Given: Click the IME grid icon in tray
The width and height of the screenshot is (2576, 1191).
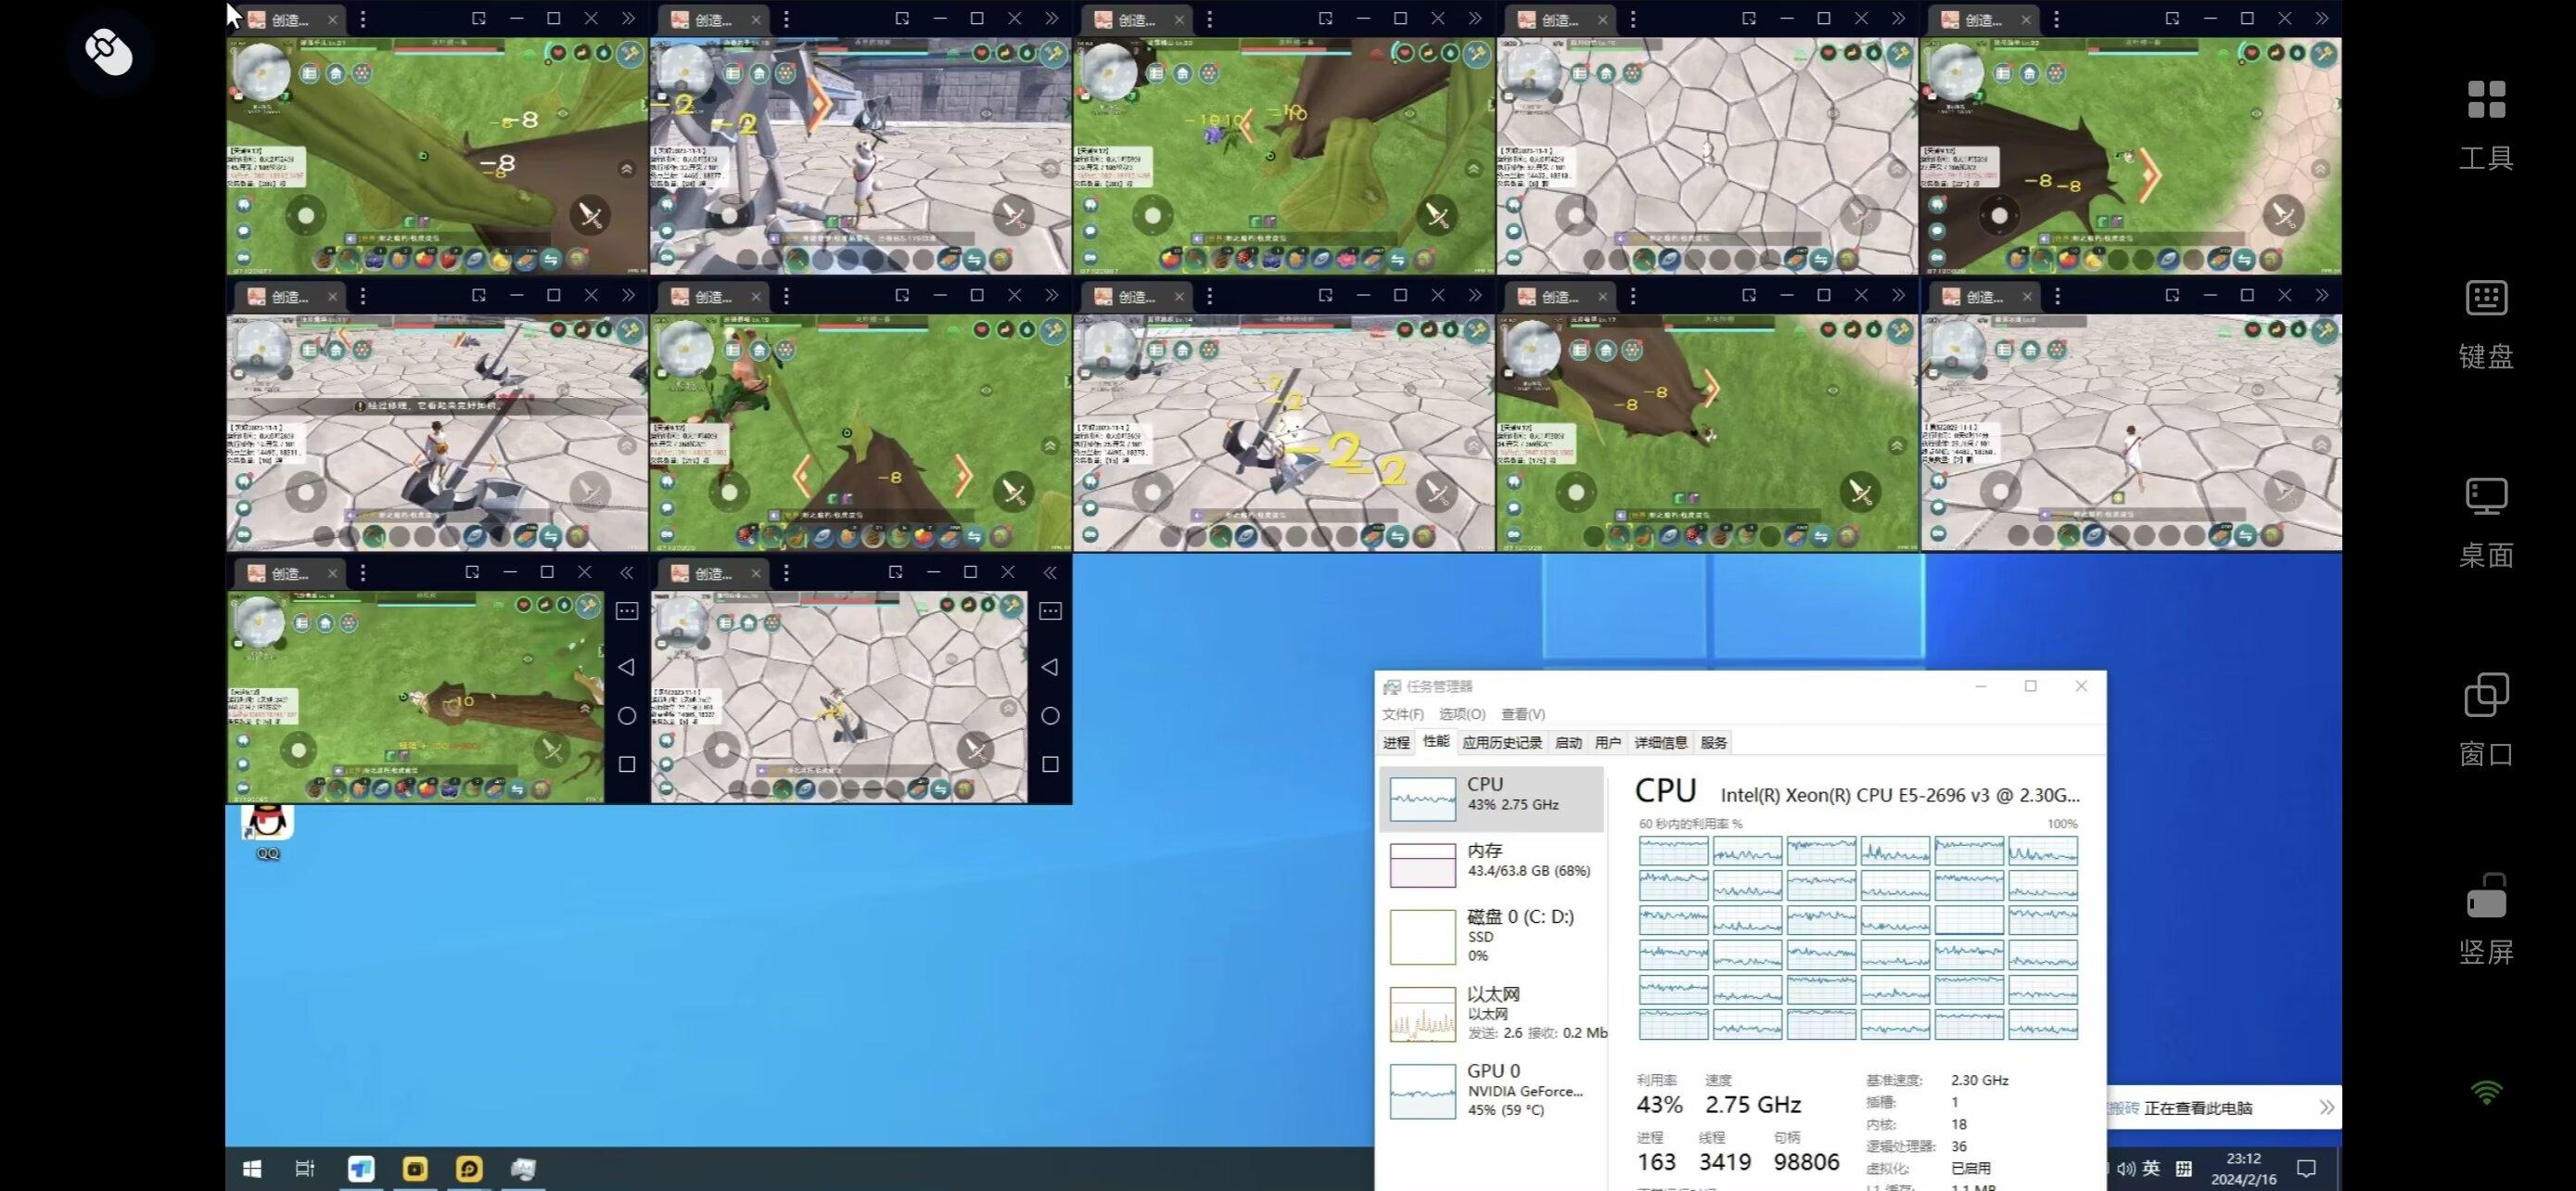Looking at the screenshot, I should click(x=2184, y=1168).
